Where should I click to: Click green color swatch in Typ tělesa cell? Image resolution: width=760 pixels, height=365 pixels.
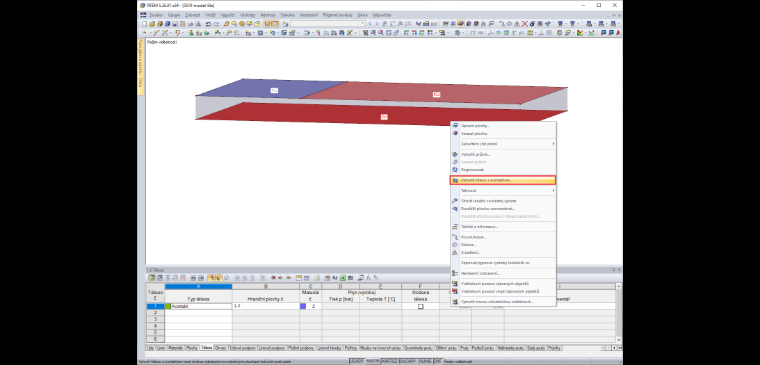point(168,306)
